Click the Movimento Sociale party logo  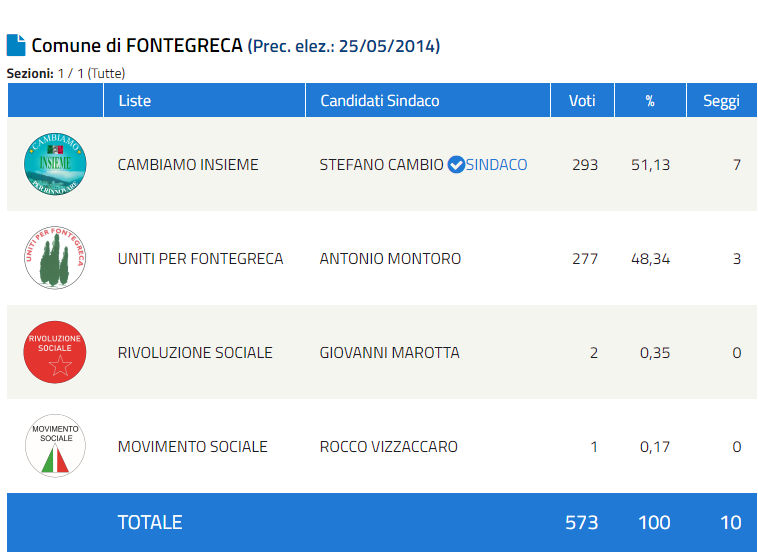[55, 446]
